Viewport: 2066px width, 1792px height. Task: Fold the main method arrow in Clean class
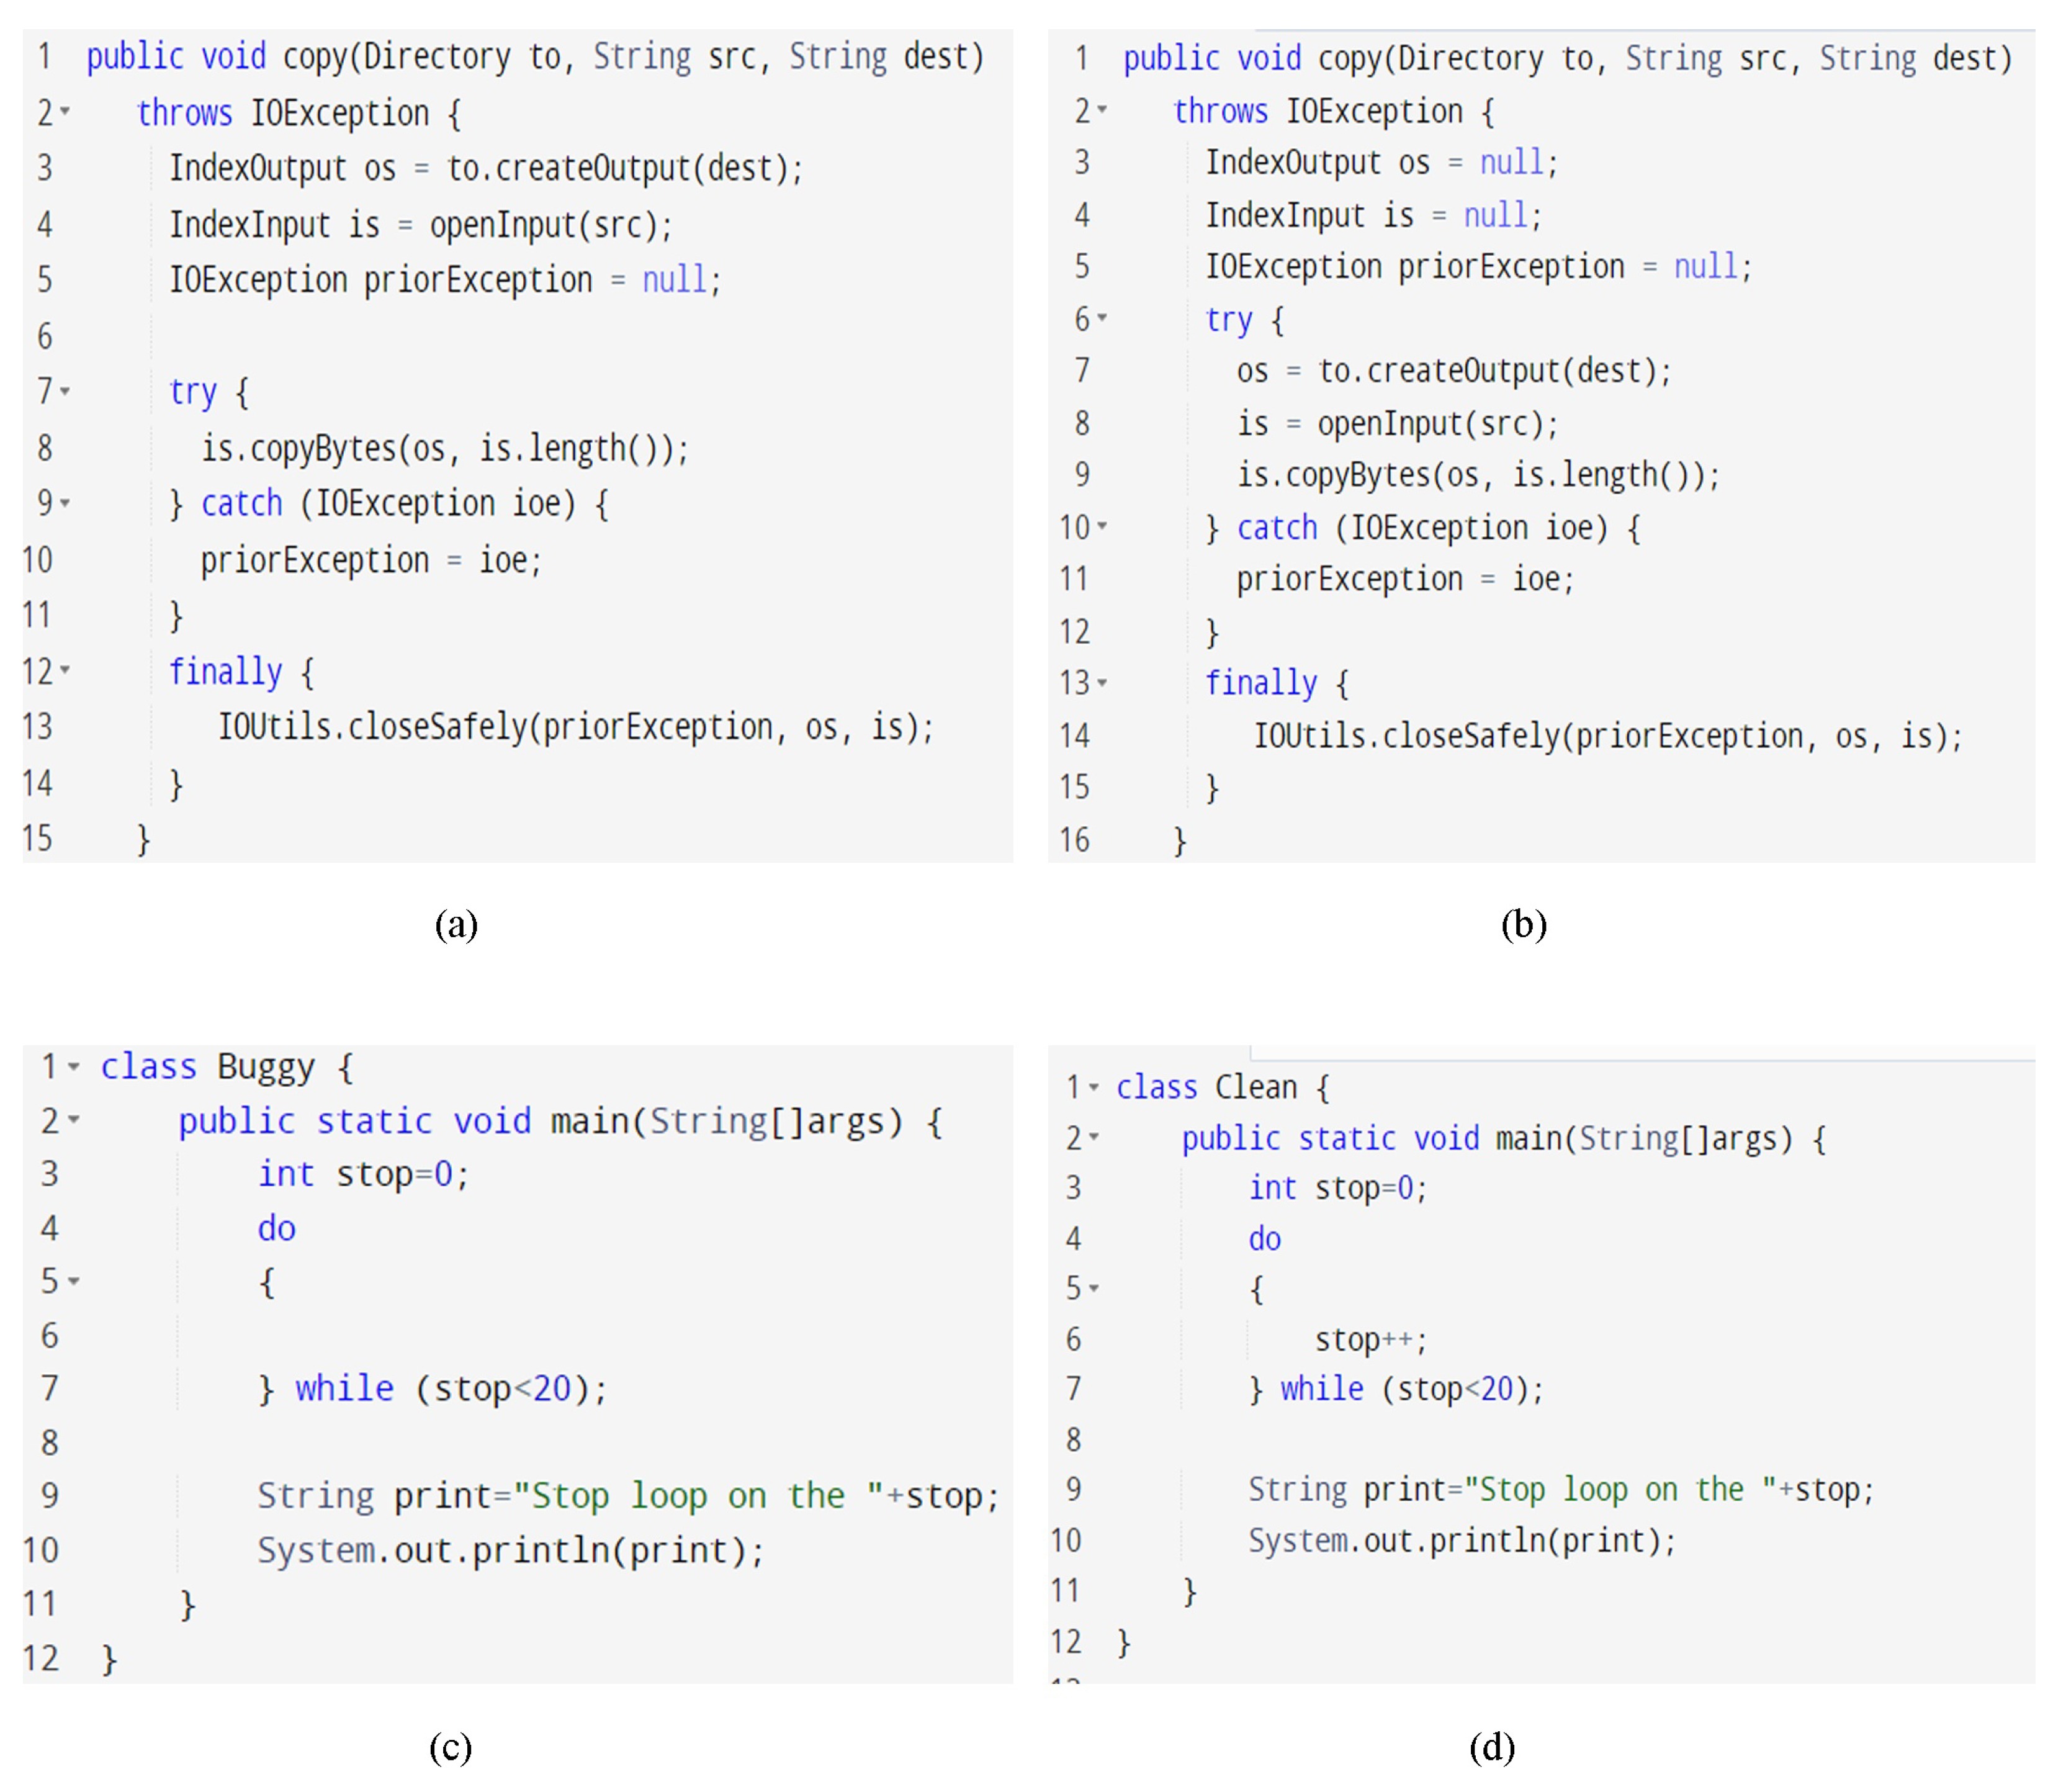(x=1094, y=1137)
